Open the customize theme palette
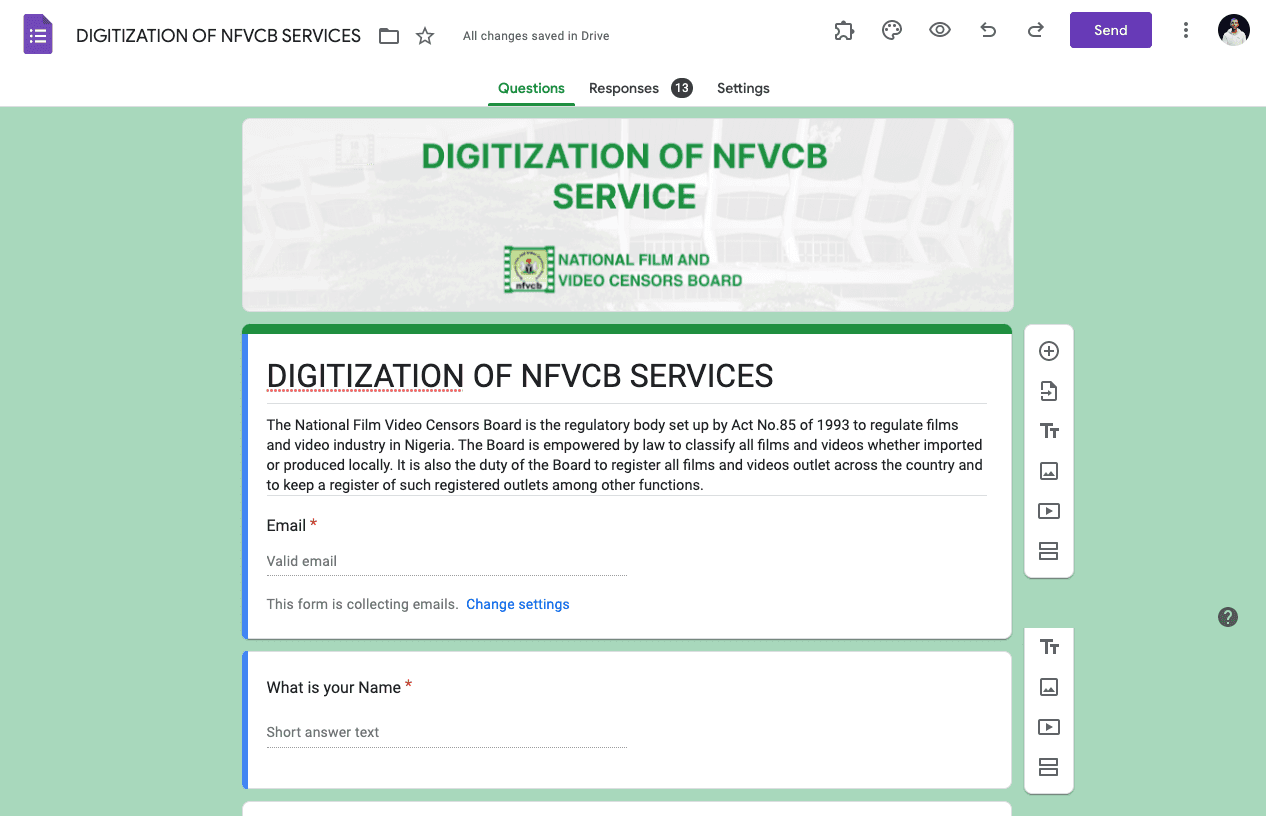This screenshot has width=1266, height=816. (892, 30)
